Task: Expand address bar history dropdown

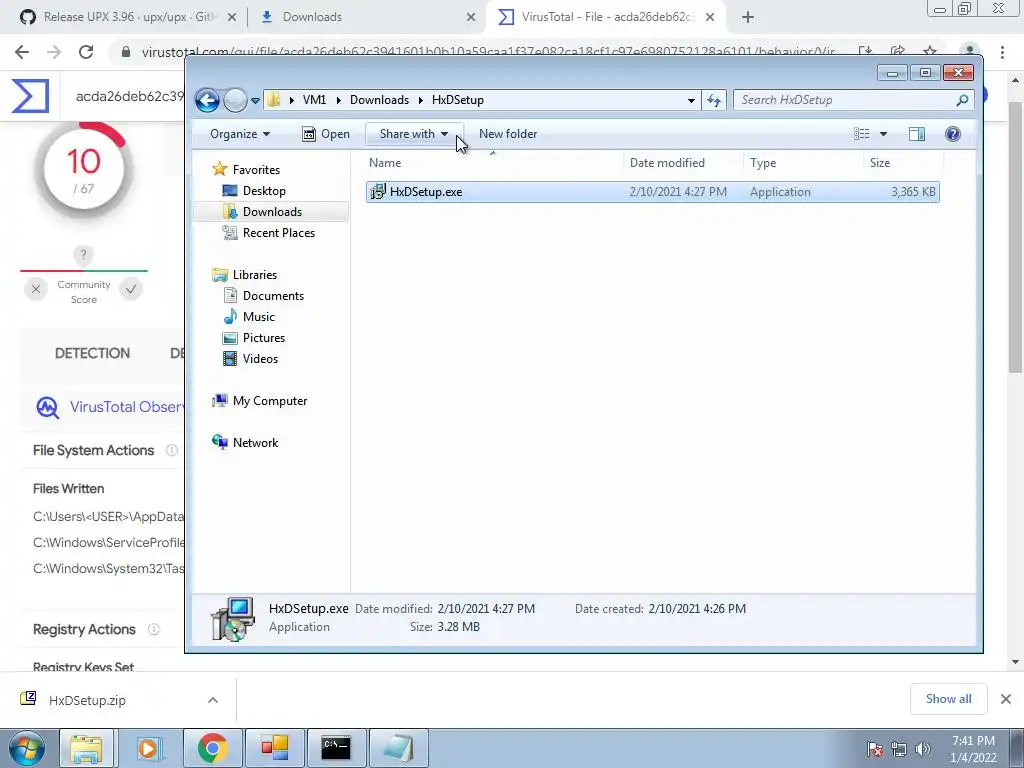Action: [691, 101]
